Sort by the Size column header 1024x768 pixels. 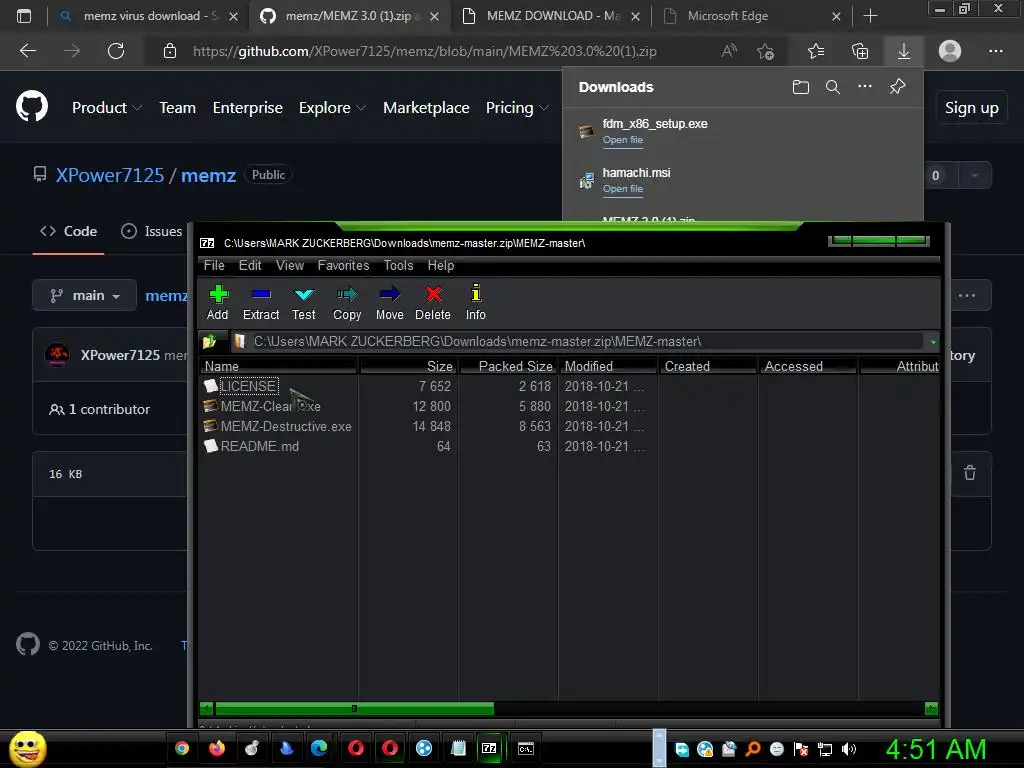point(408,366)
